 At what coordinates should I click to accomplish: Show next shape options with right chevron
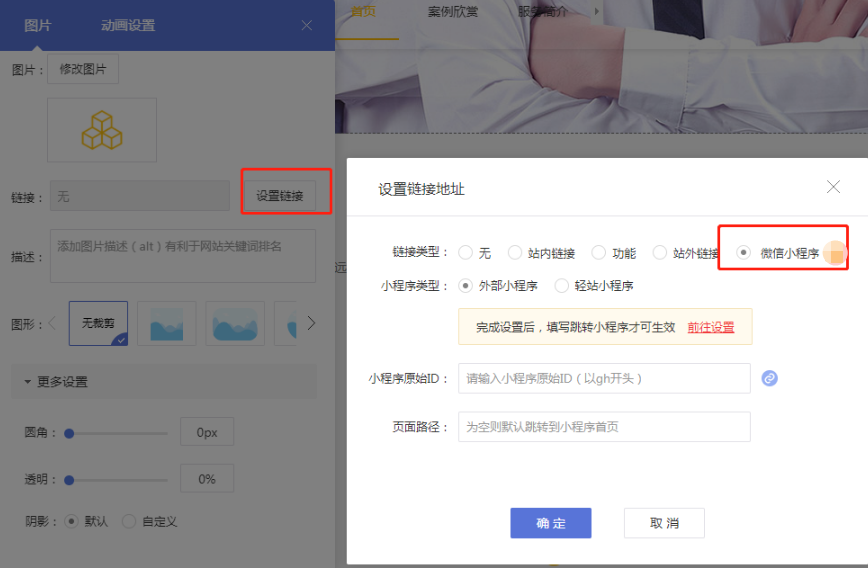[x=311, y=323]
